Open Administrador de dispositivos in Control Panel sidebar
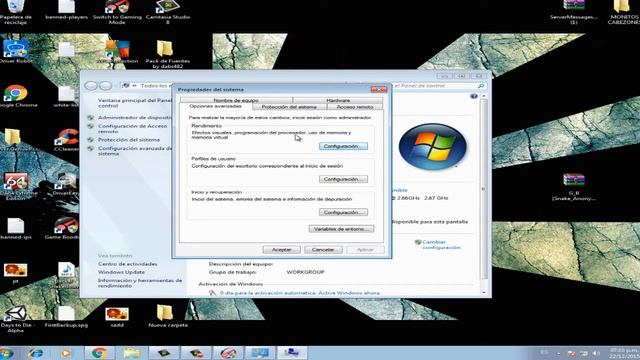This screenshot has height=360, width=640. tap(135, 118)
